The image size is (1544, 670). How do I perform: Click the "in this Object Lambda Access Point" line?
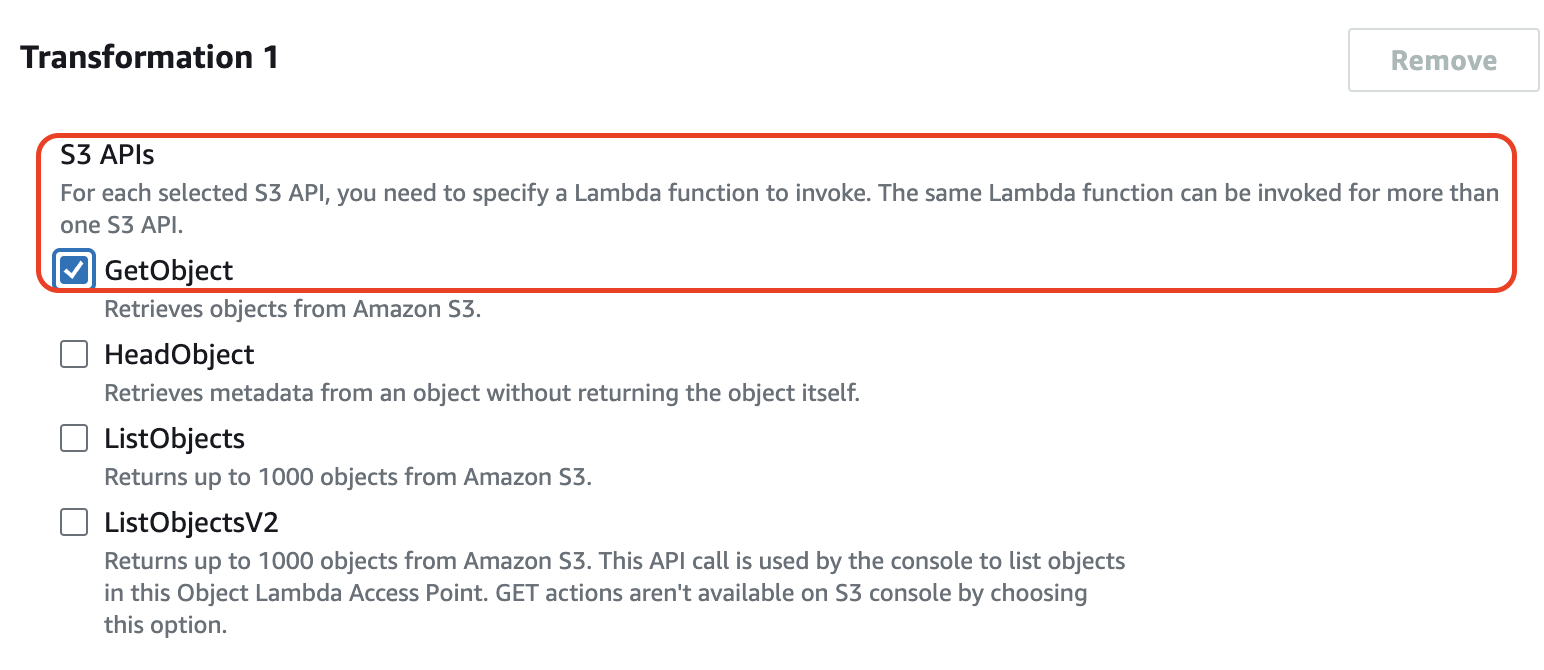click(x=595, y=593)
